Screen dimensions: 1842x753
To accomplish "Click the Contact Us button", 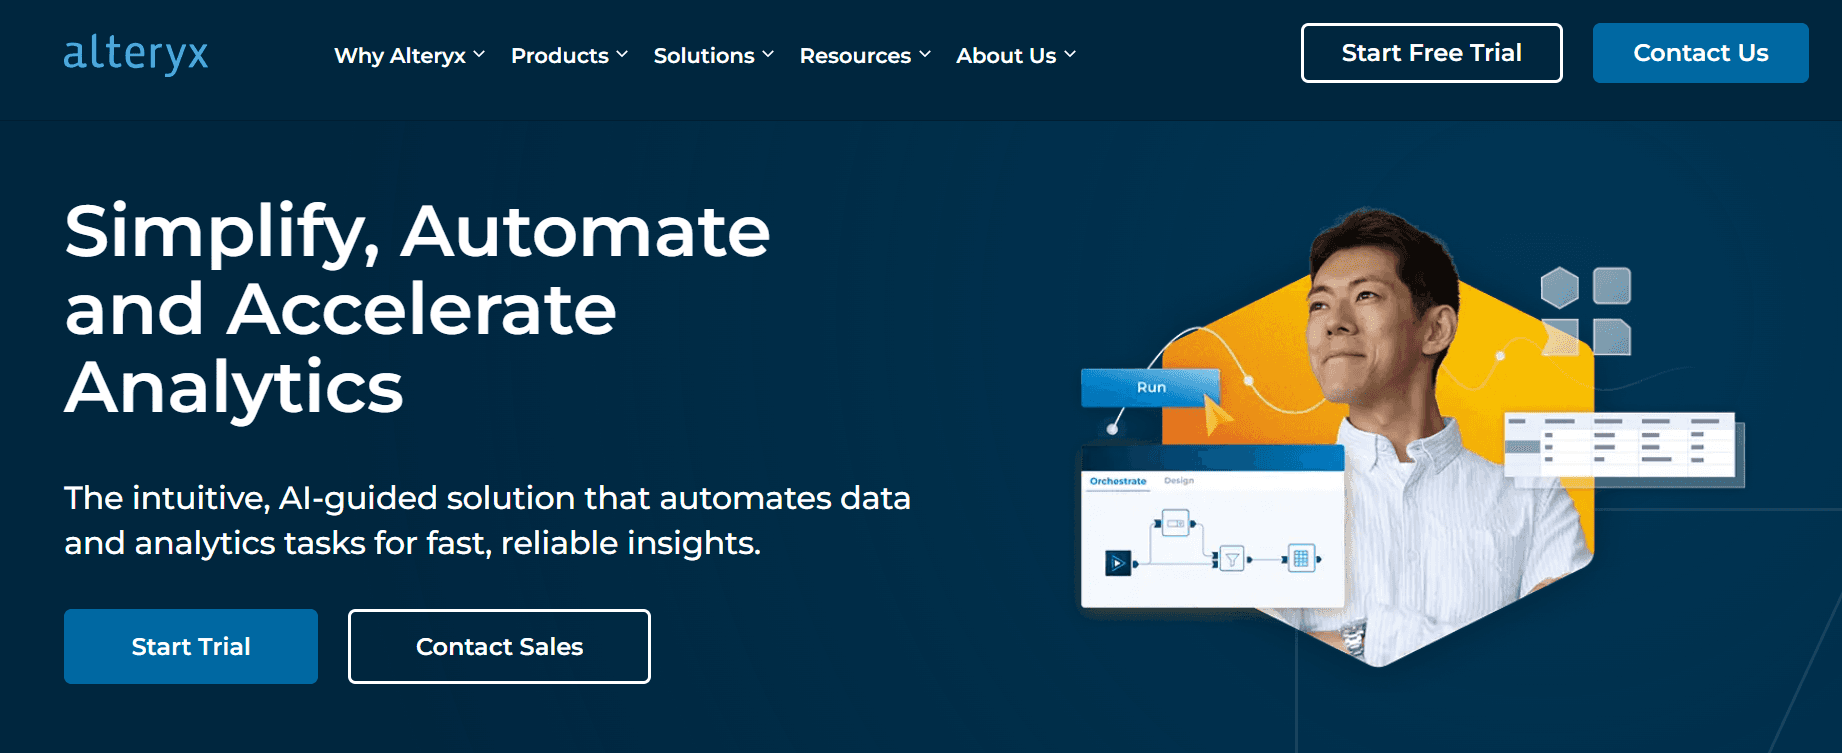I will point(1701,53).
